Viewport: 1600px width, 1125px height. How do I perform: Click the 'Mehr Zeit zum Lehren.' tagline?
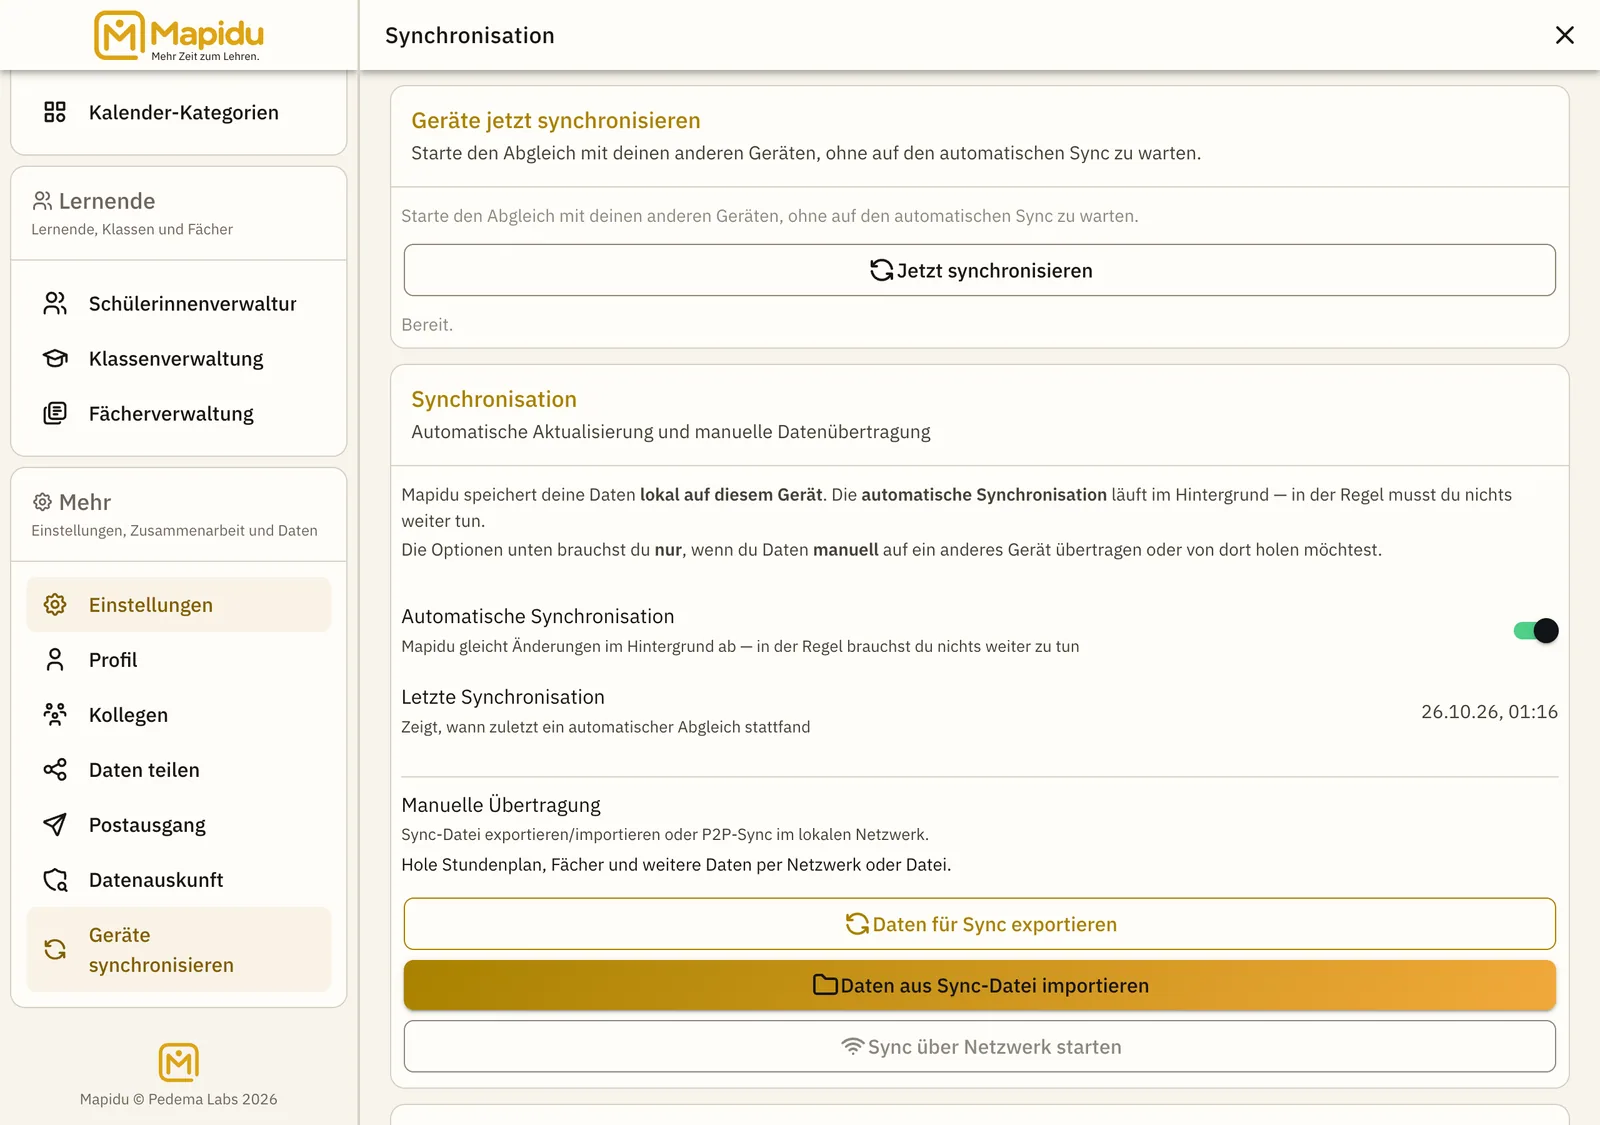(205, 57)
